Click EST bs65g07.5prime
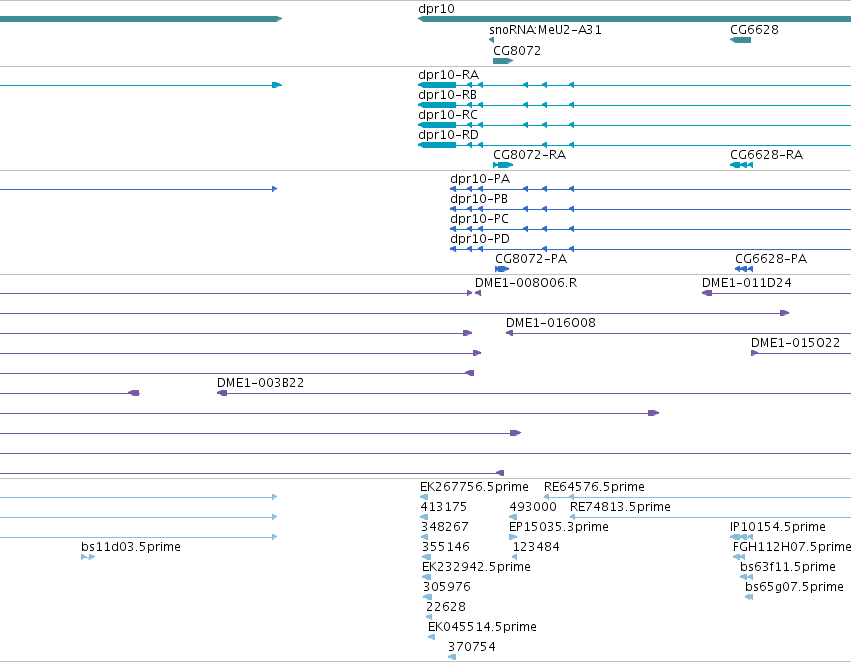Screen dimensions: 851x662 (794, 588)
